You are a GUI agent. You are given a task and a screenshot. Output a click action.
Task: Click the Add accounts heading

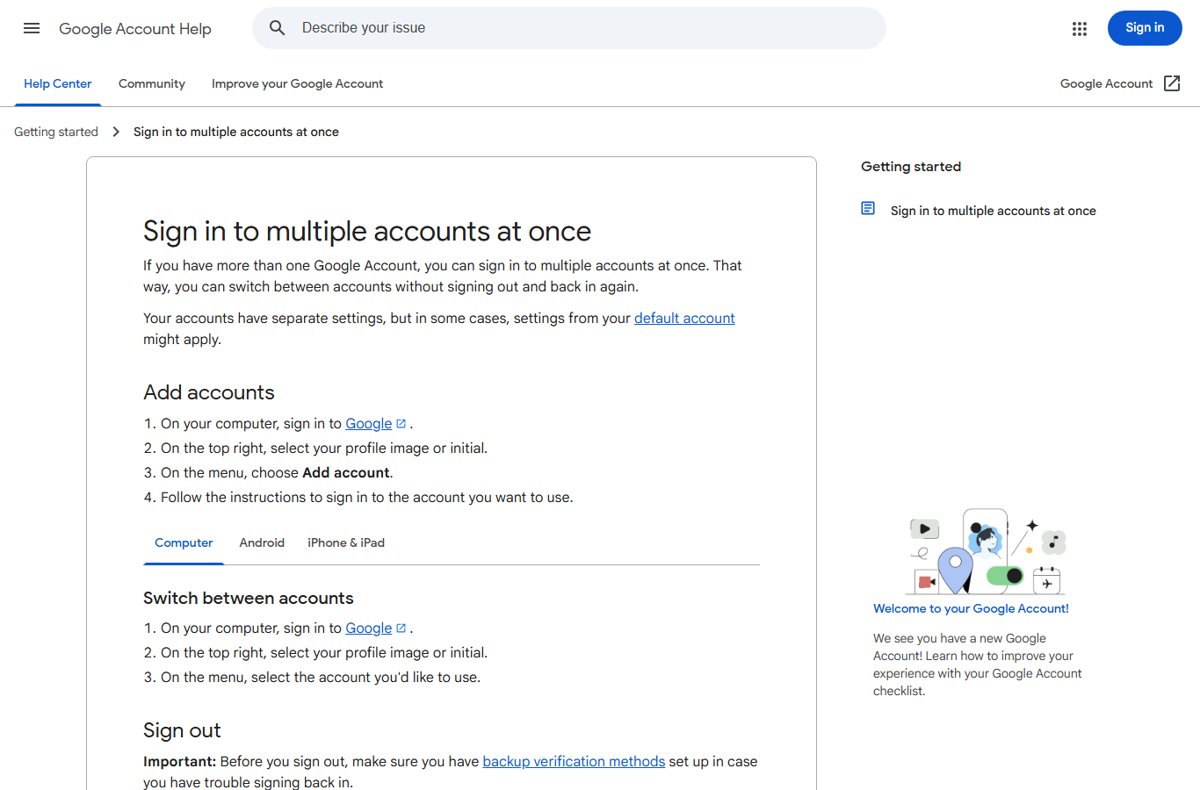click(x=209, y=392)
